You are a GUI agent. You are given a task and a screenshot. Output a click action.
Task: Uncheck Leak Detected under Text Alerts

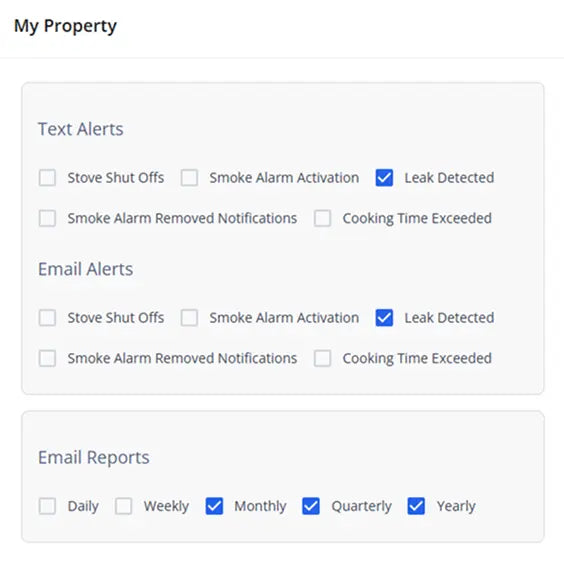[x=384, y=178]
